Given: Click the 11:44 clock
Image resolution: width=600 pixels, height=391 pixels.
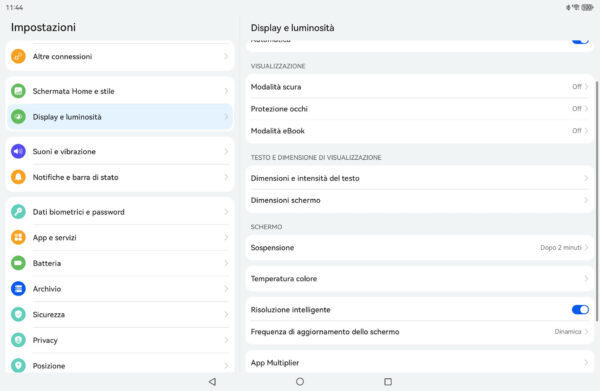Looking at the screenshot, I should coord(15,7).
